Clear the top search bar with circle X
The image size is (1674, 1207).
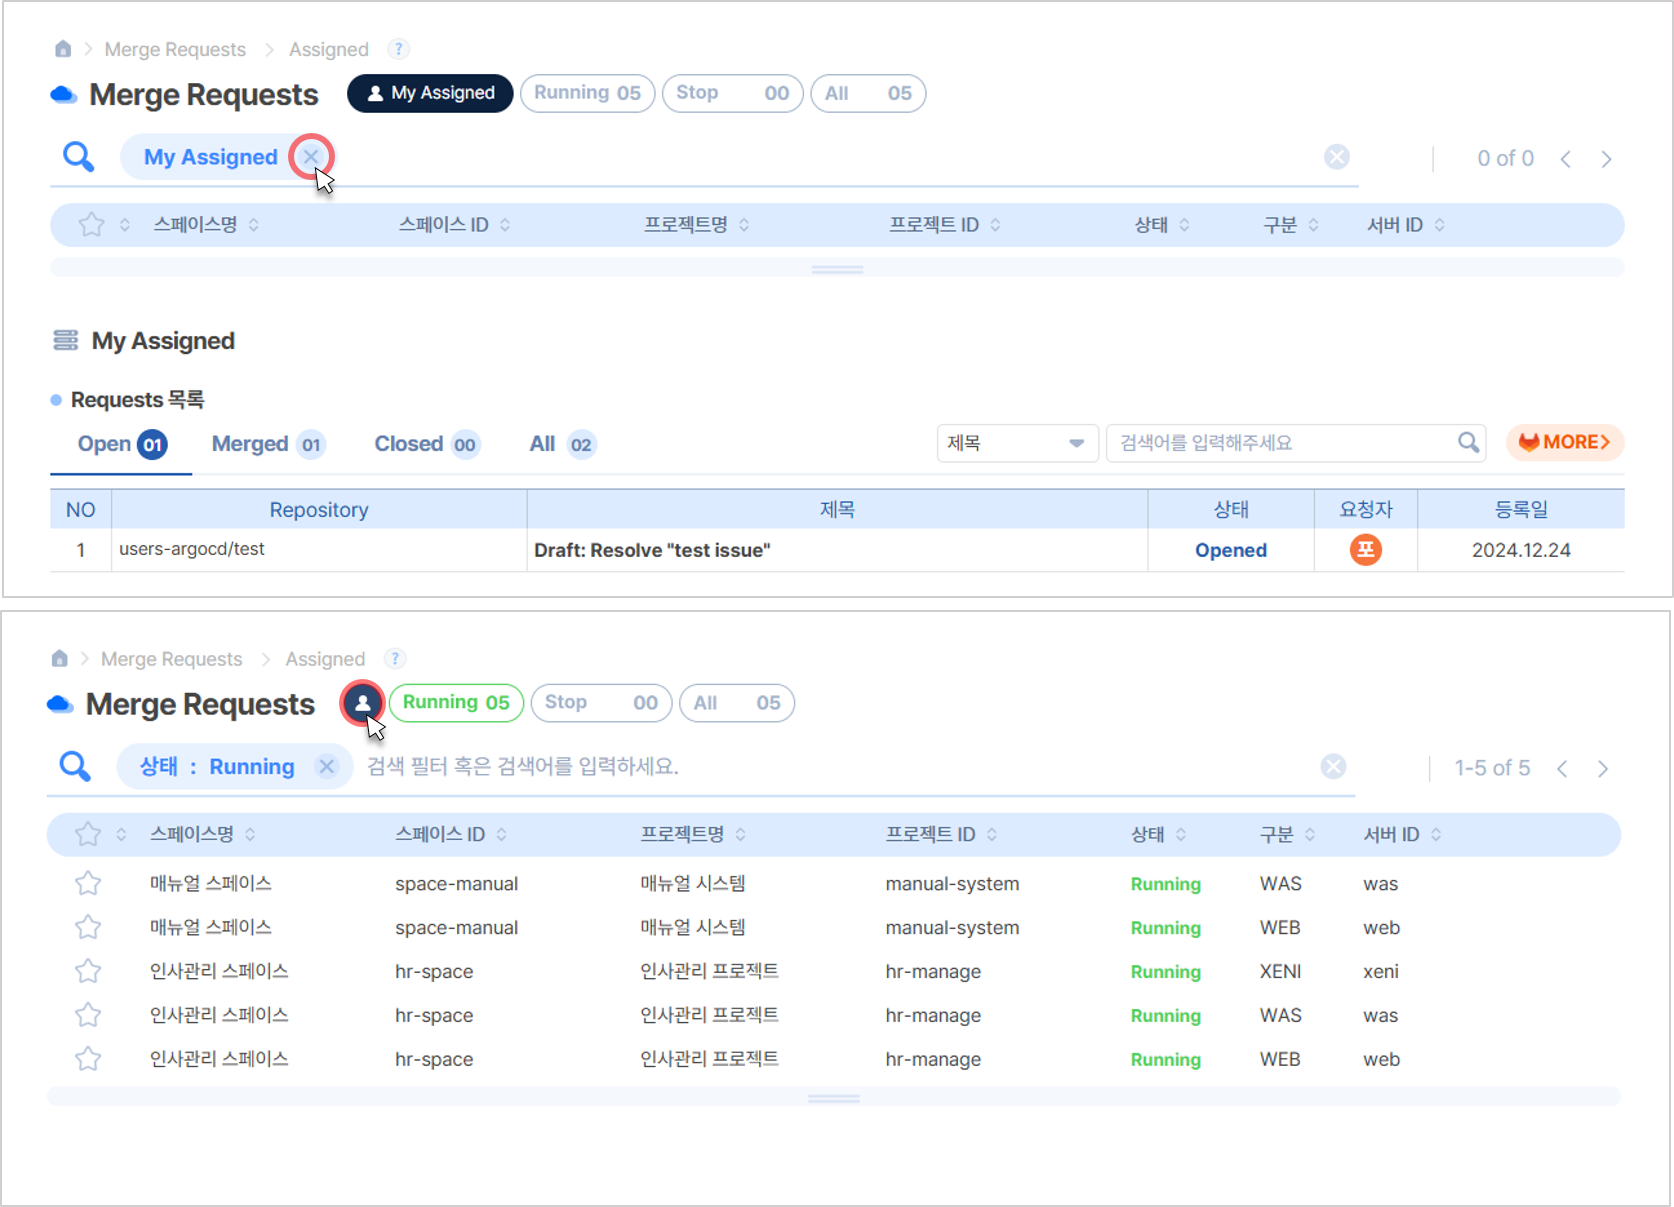pyautogui.click(x=1336, y=157)
